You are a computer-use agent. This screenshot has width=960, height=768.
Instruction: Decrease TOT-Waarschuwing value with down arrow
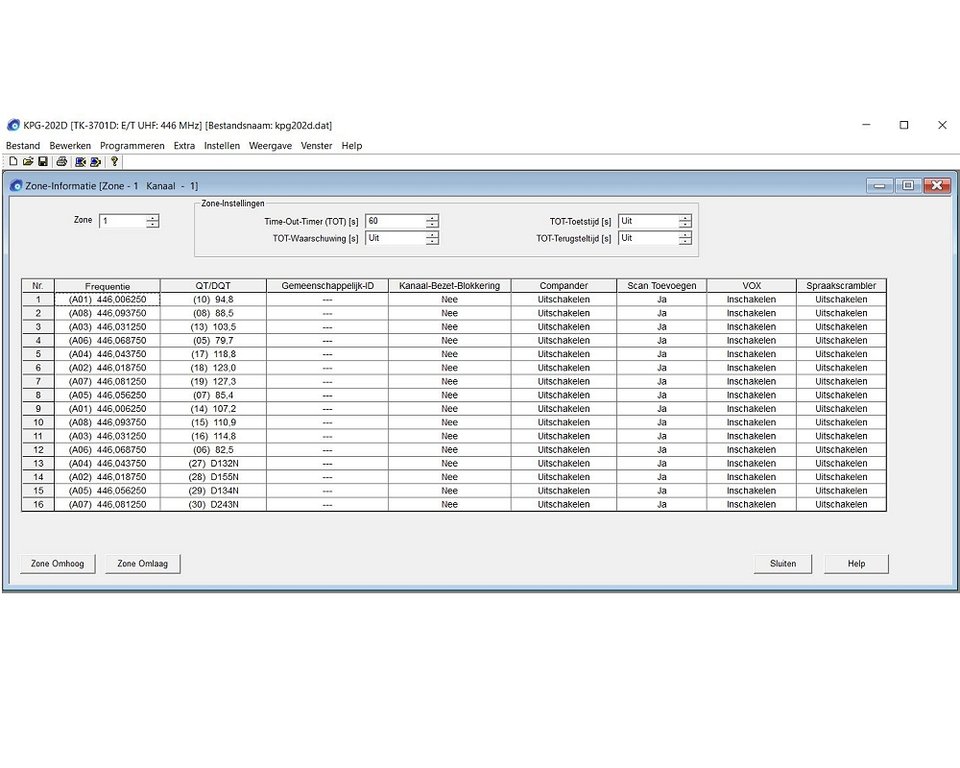click(432, 242)
